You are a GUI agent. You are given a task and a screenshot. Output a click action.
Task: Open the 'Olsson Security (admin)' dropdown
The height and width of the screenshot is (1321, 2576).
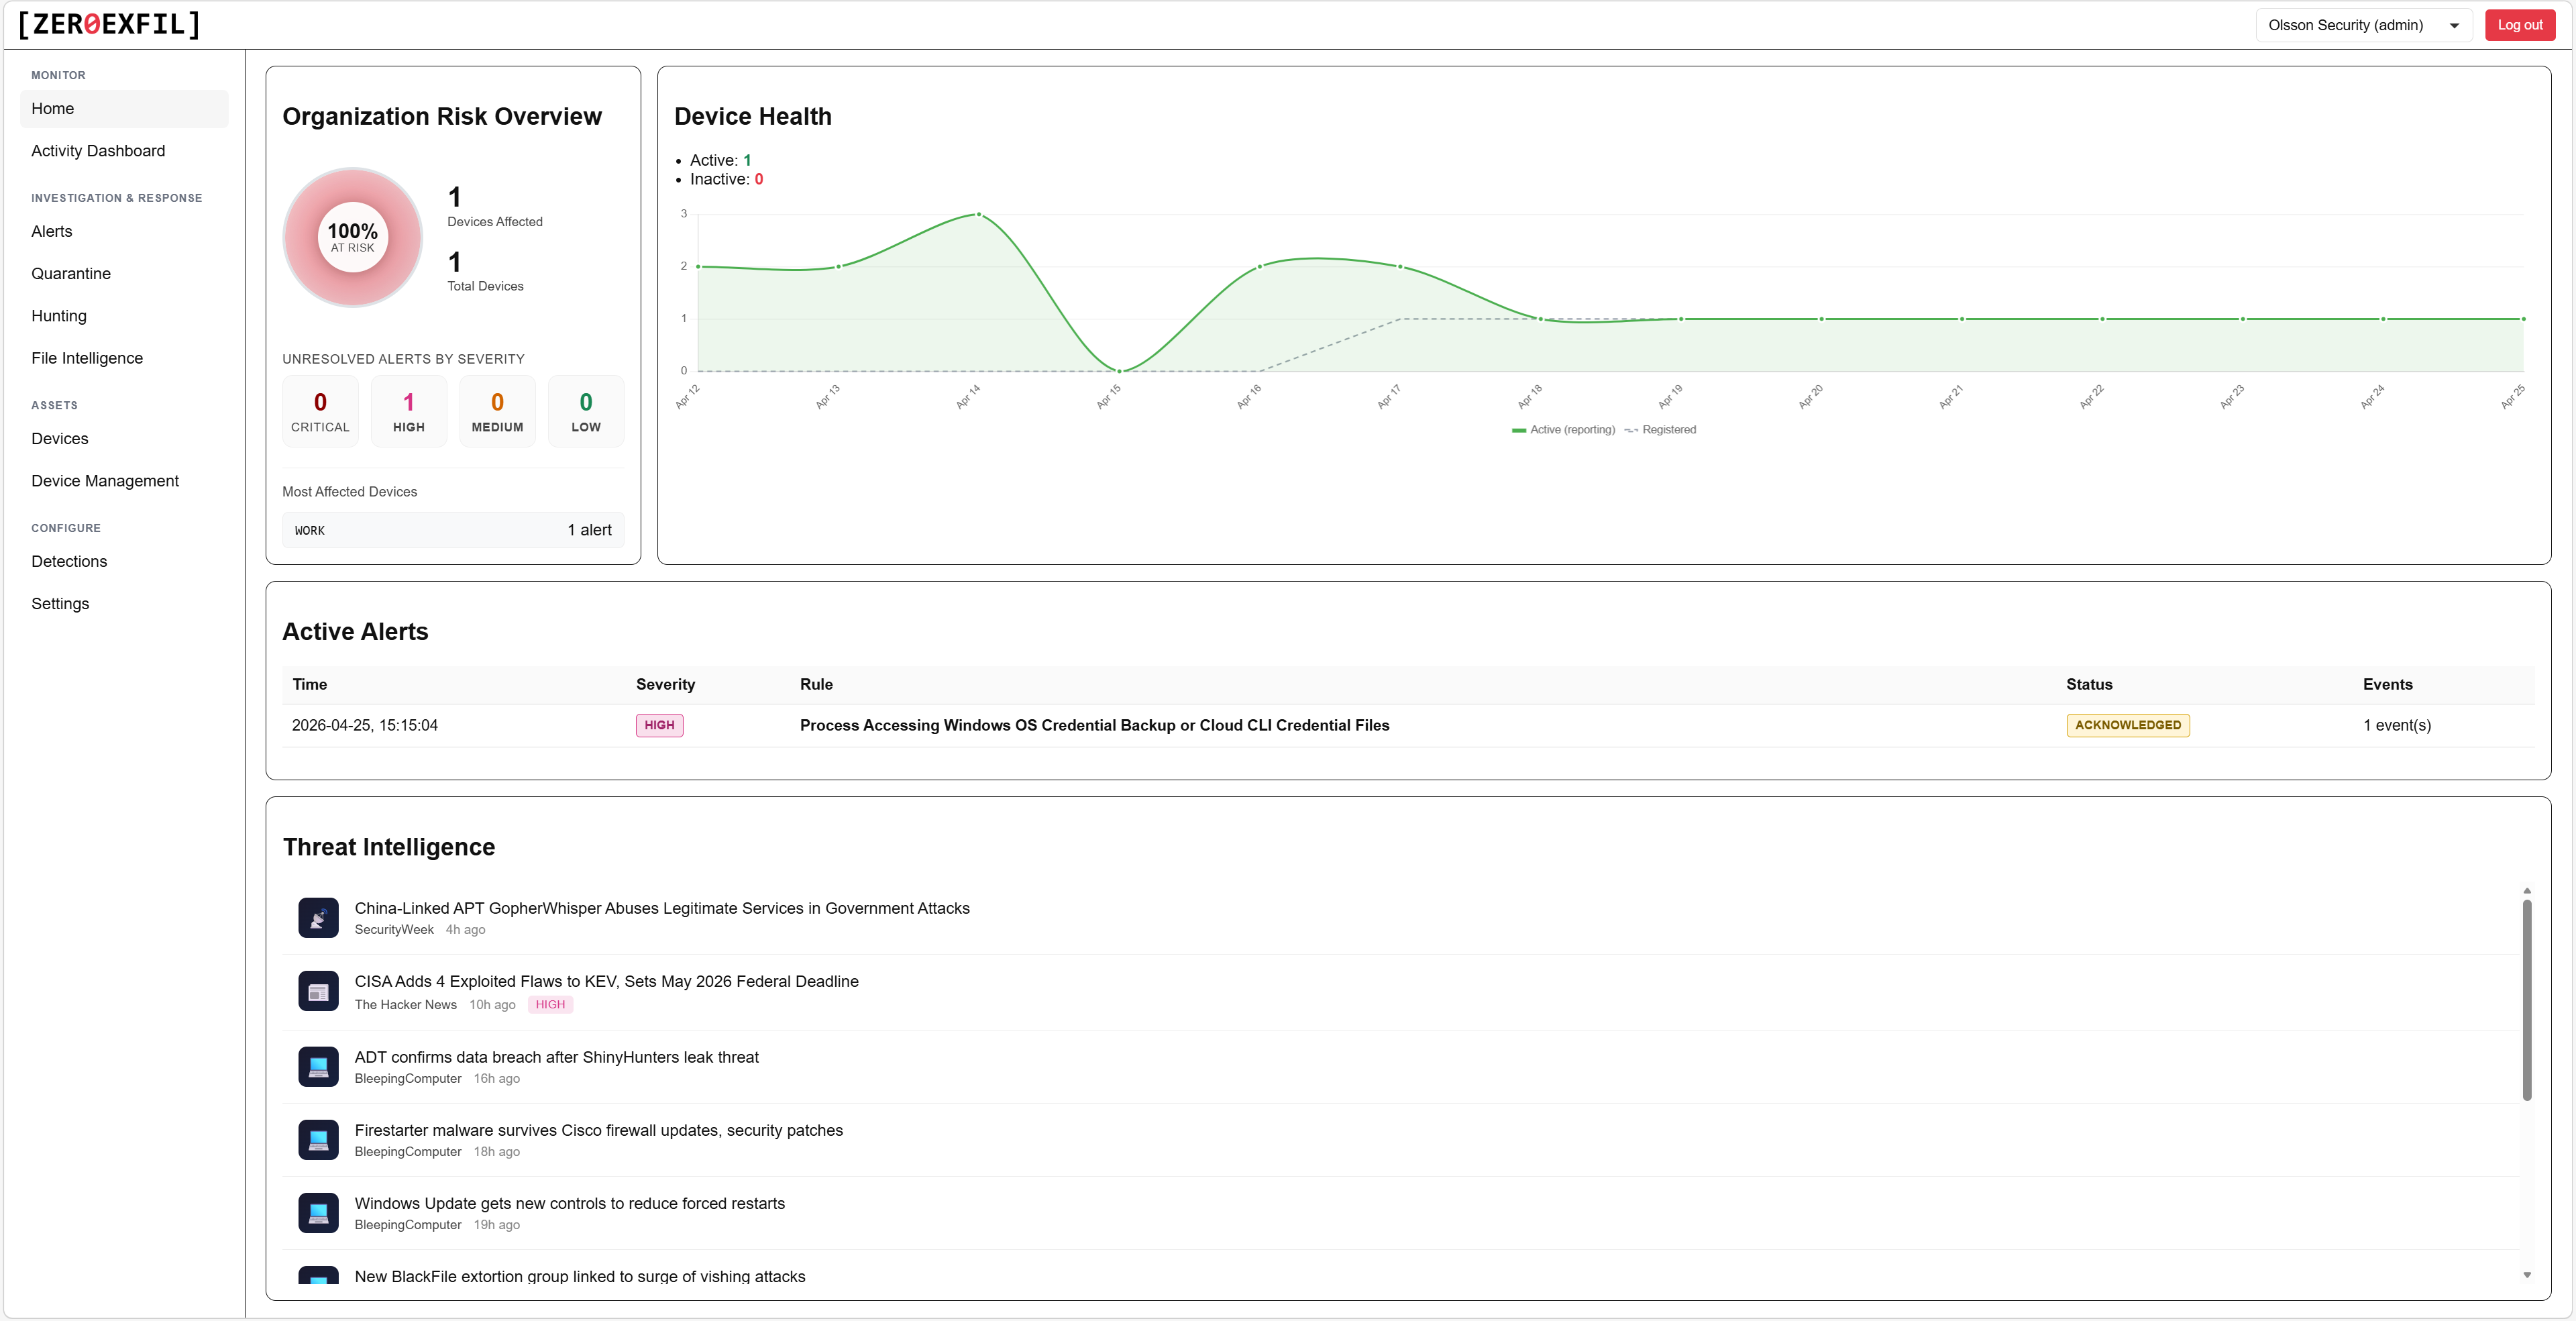(2363, 24)
